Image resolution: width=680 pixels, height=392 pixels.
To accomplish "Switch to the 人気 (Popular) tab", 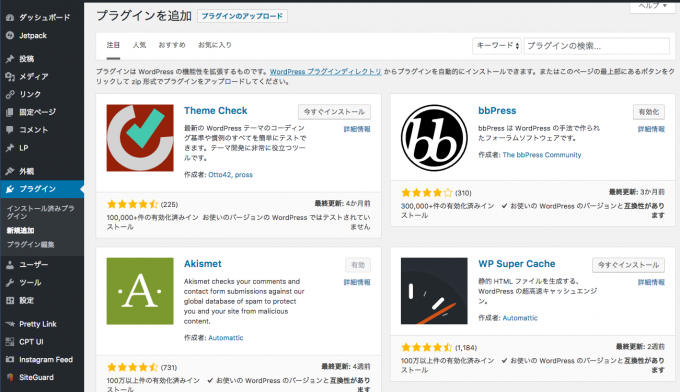I will pyautogui.click(x=139, y=45).
